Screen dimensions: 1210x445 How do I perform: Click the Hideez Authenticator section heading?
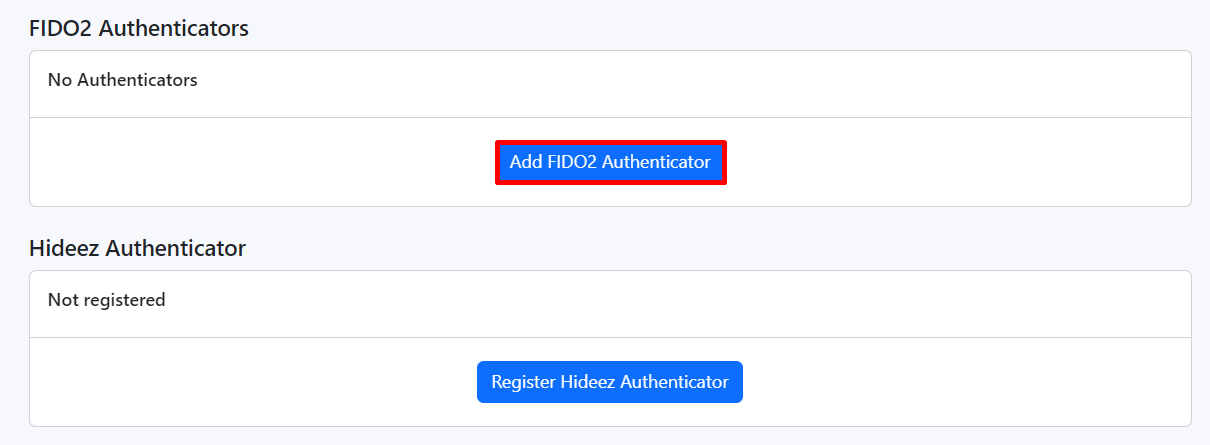tap(137, 248)
